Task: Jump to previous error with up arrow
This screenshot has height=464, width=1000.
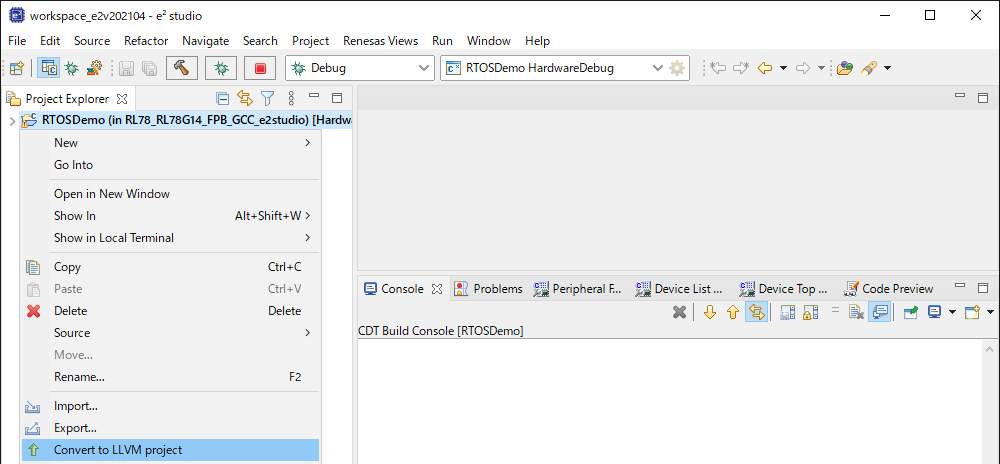Action: (733, 312)
